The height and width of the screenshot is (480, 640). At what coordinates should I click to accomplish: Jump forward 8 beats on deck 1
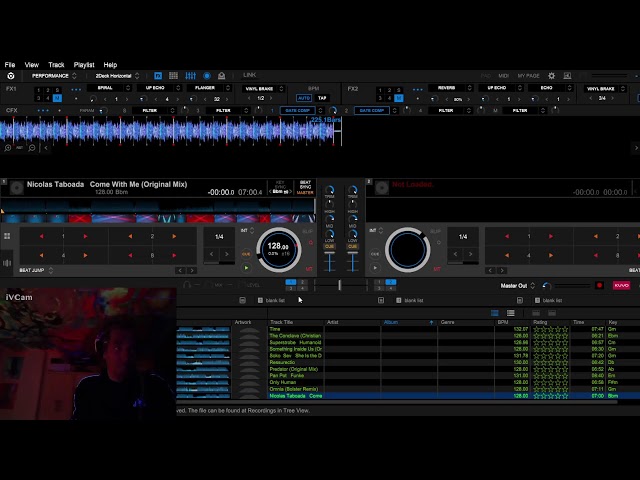[x=174, y=256]
